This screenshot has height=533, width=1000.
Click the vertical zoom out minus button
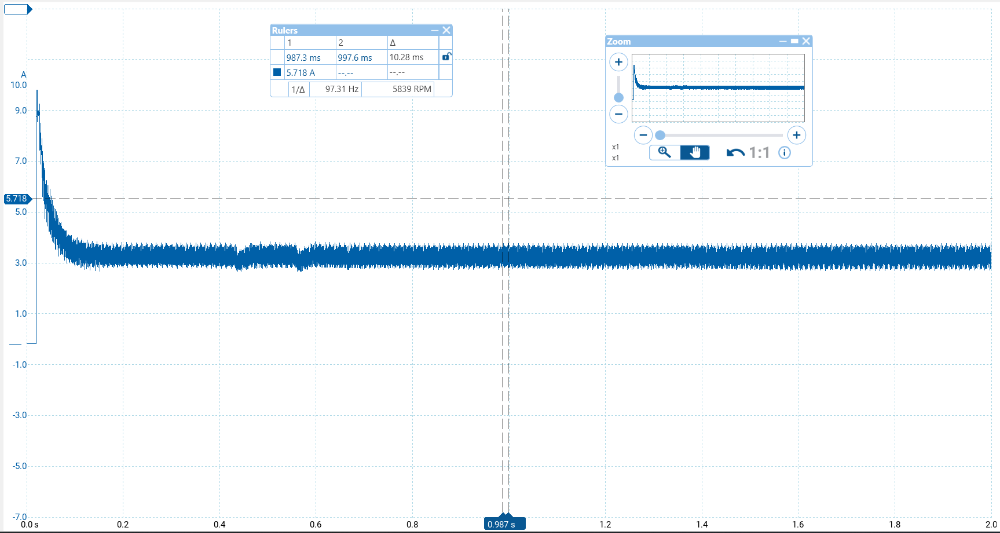[618, 113]
